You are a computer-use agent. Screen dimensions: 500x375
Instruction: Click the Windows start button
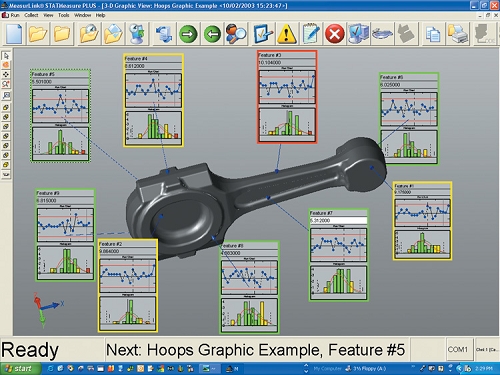click(21, 368)
